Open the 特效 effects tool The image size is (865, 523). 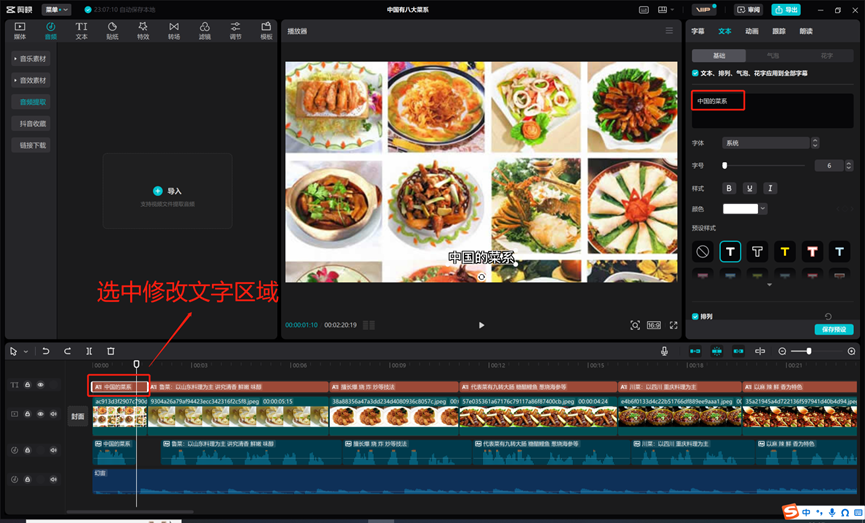[x=143, y=31]
